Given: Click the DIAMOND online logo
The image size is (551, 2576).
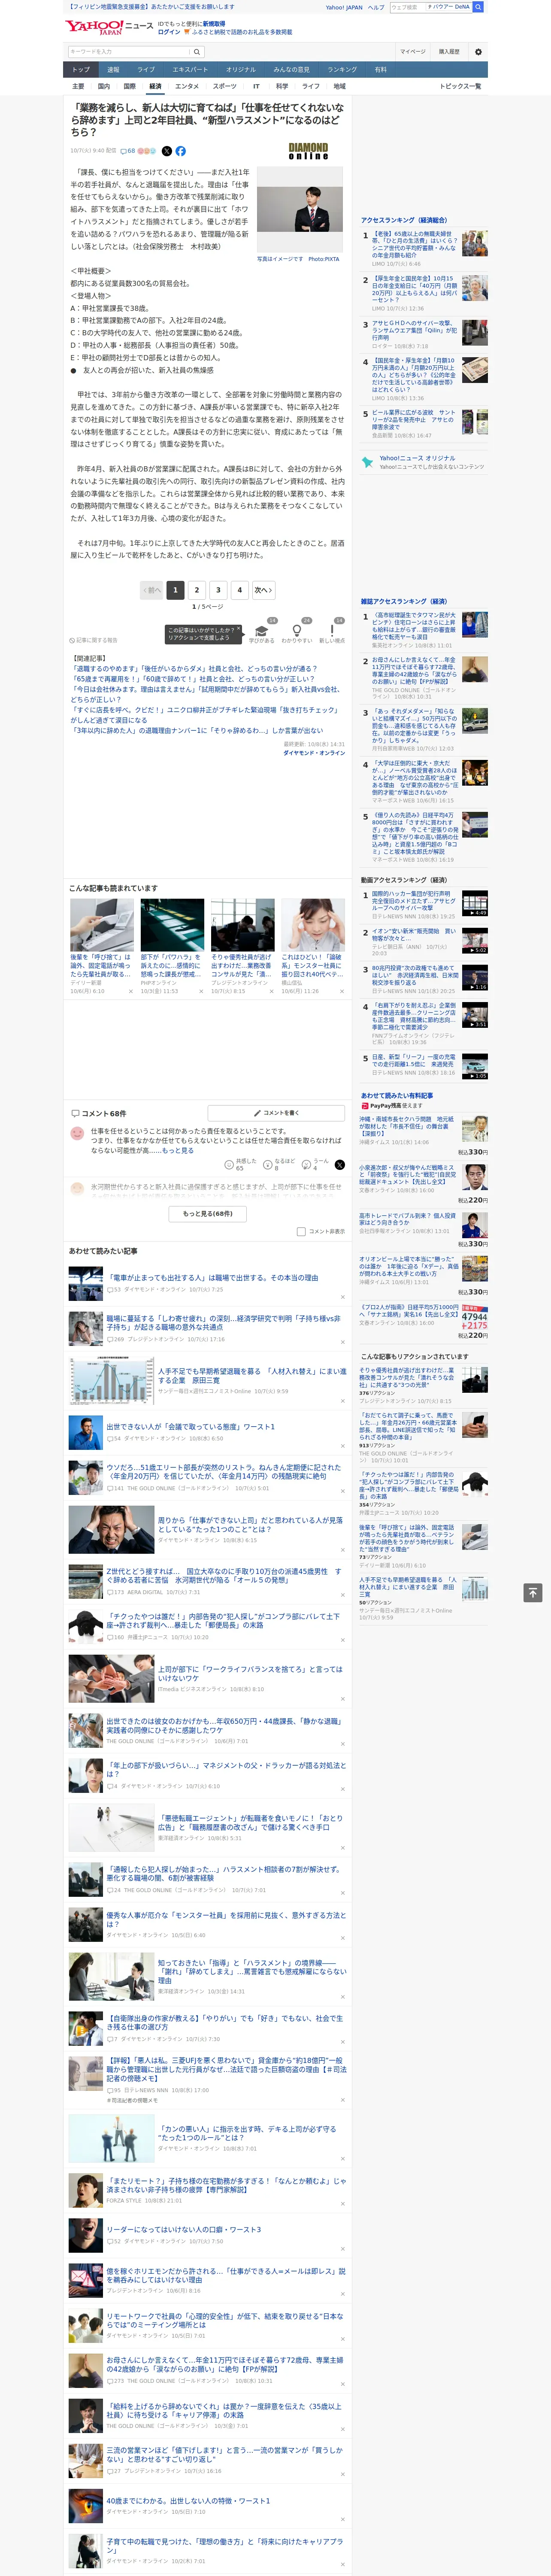Looking at the screenshot, I should tap(308, 152).
